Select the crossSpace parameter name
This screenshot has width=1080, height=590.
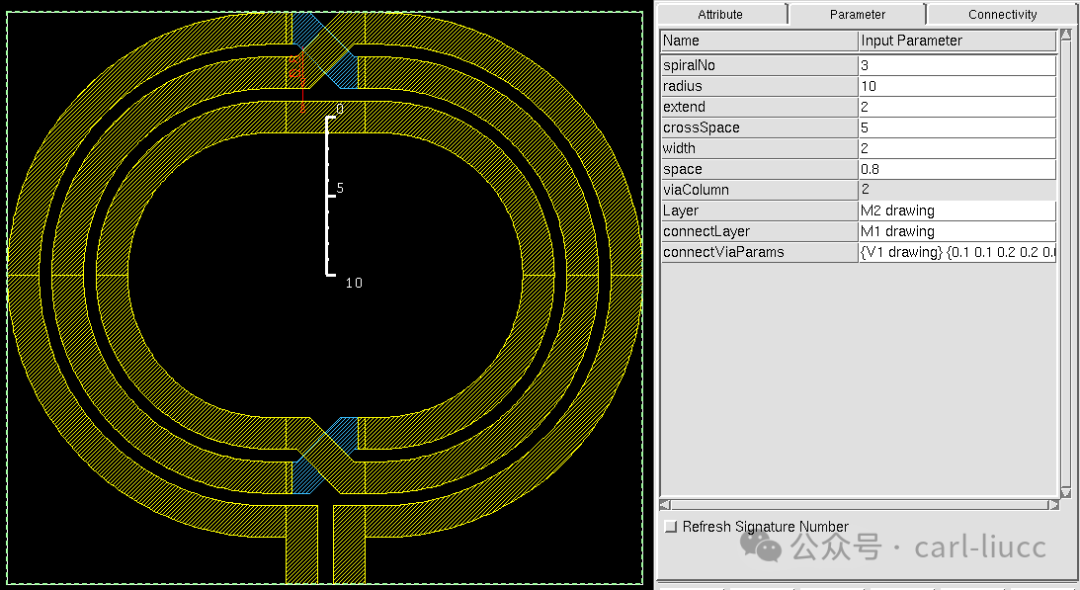(x=759, y=127)
